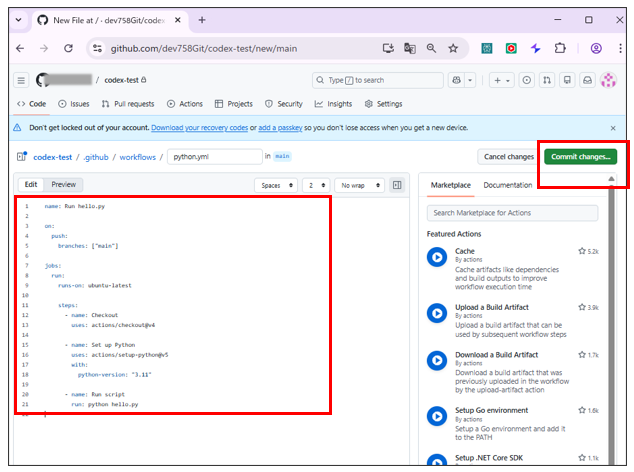Open the Insights tab
The width and height of the screenshot is (634, 472).
click(x=334, y=104)
